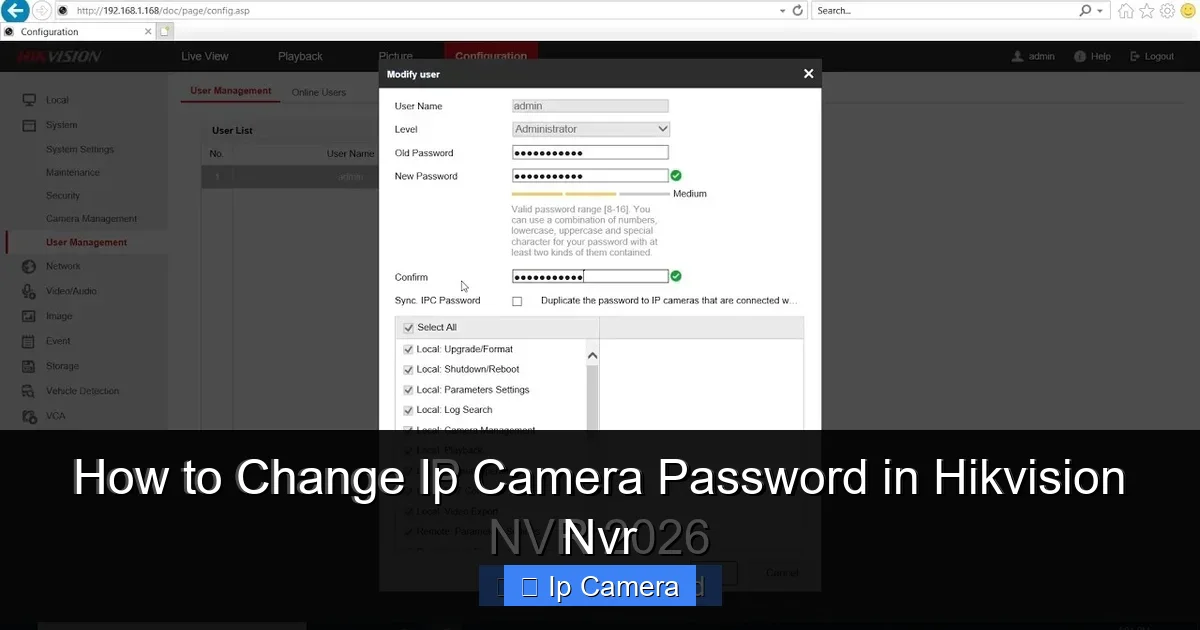This screenshot has height=630, width=1200.
Task: Open VCA section icon in sidebar
Action: pos(28,416)
